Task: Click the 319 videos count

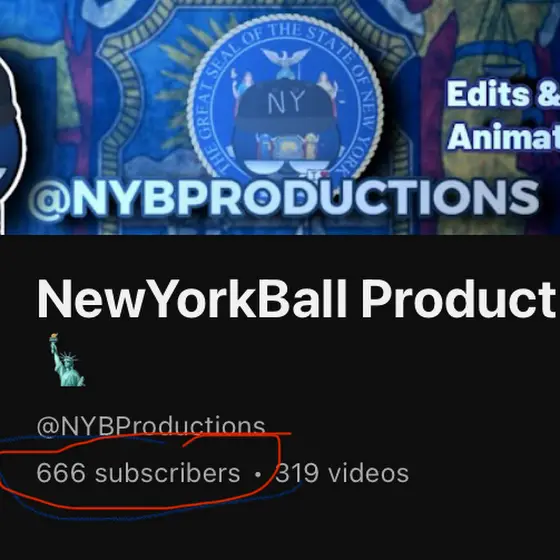Action: [x=342, y=473]
